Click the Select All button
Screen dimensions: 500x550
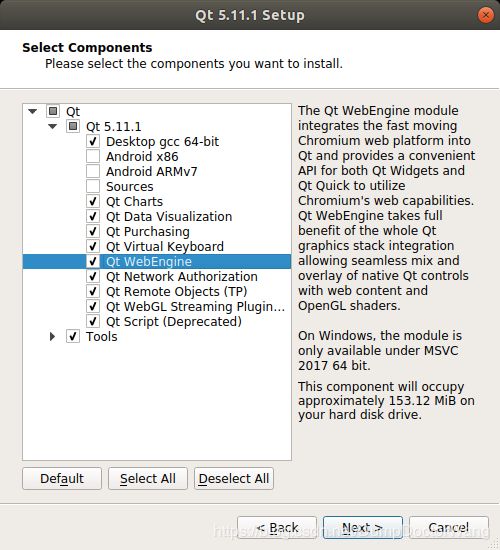148,478
